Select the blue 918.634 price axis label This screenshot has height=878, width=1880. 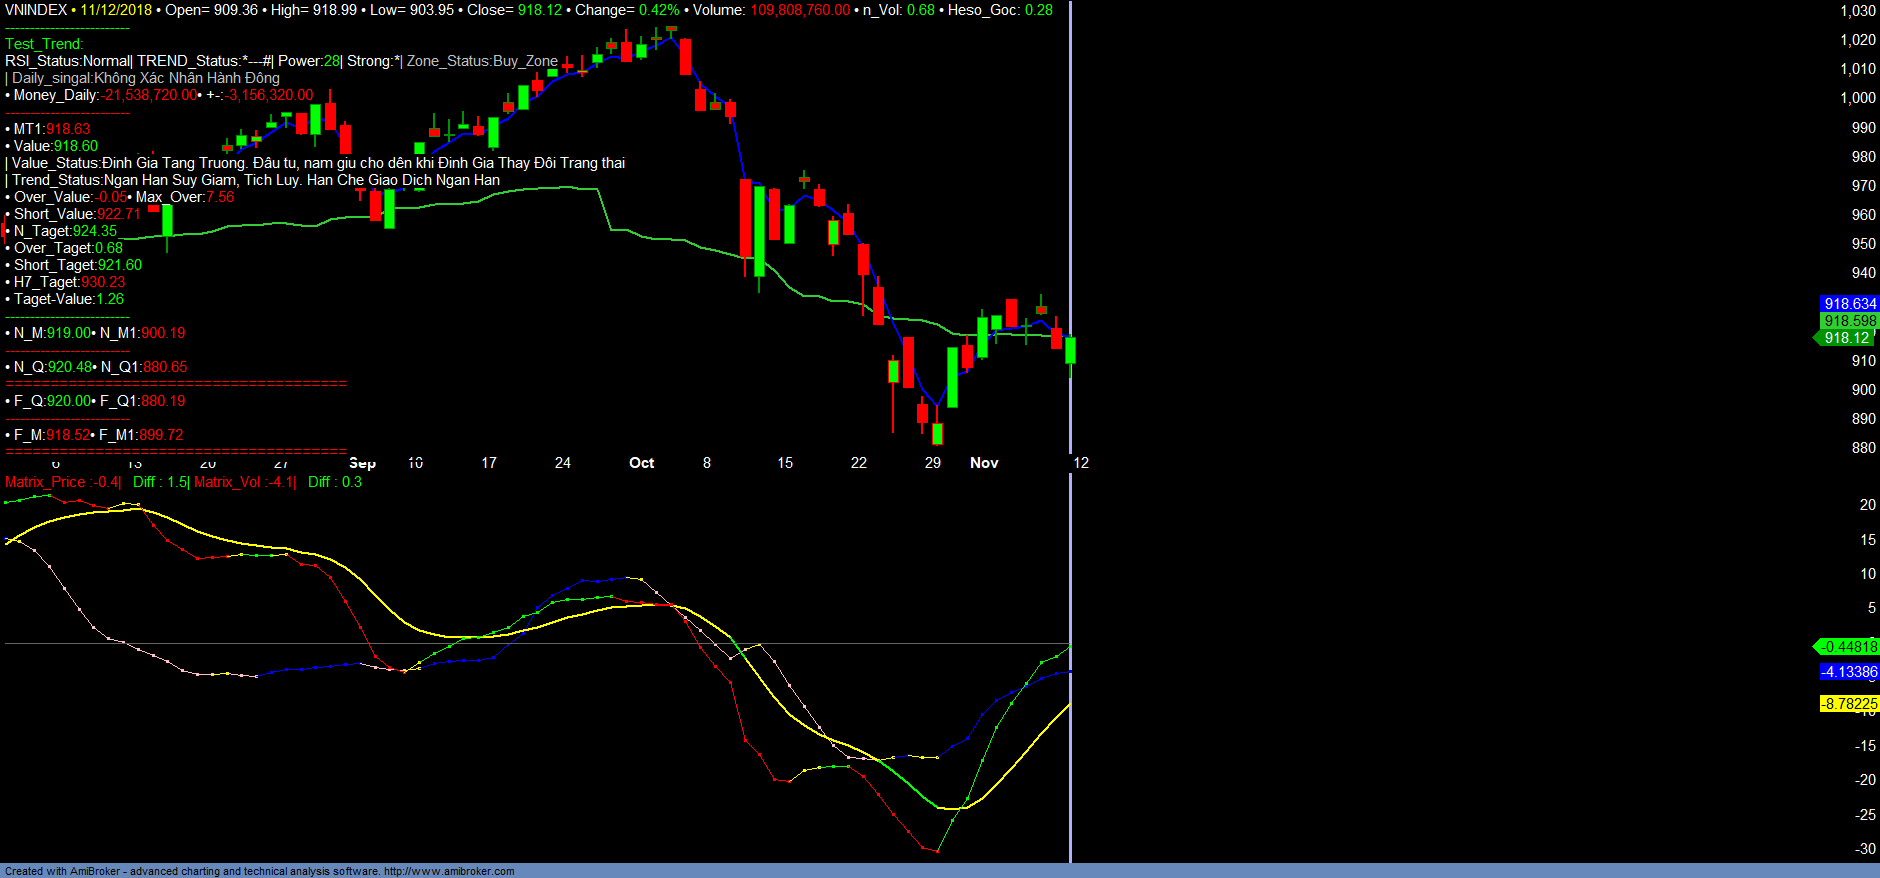tap(1849, 304)
